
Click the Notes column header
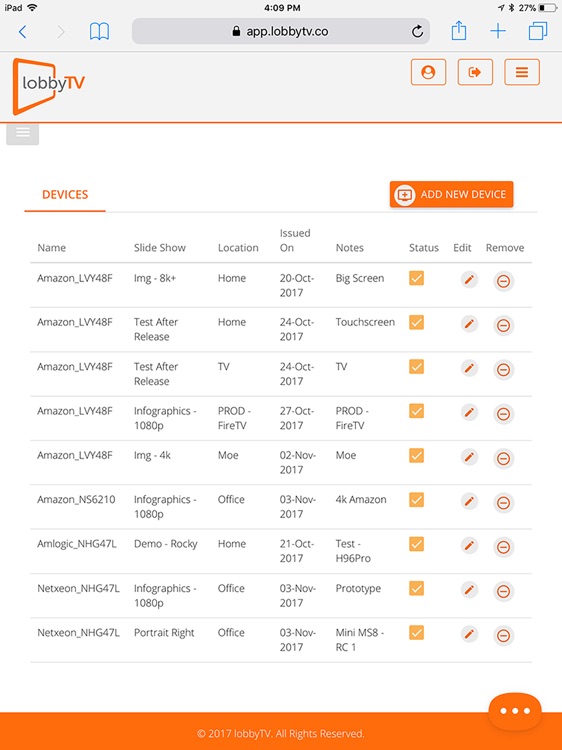coord(350,248)
